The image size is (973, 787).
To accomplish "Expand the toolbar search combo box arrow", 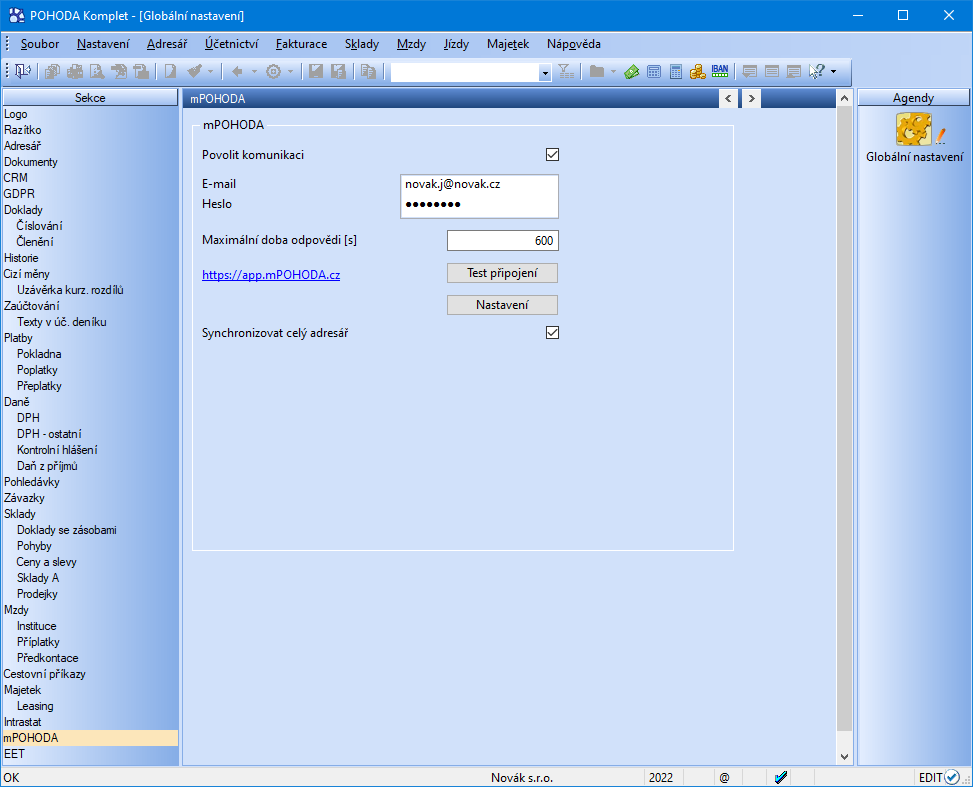I will [x=545, y=73].
